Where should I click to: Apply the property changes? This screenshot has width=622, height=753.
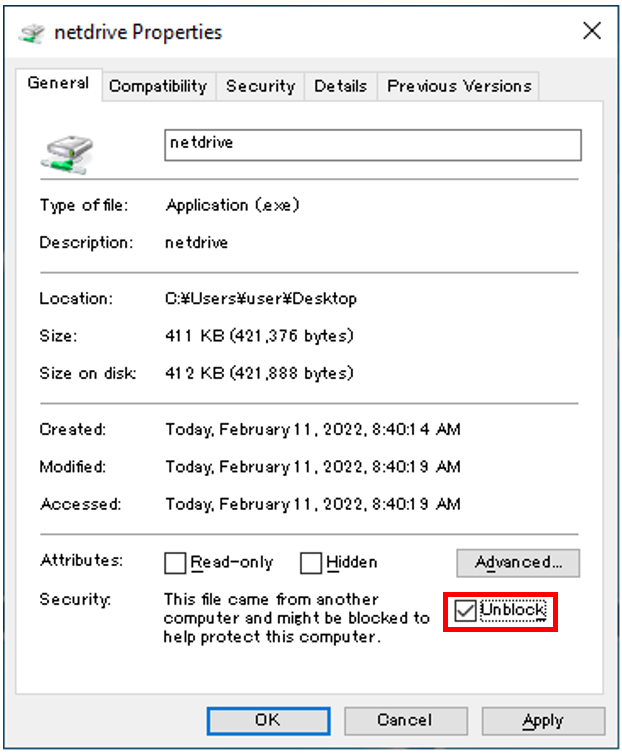click(x=542, y=720)
